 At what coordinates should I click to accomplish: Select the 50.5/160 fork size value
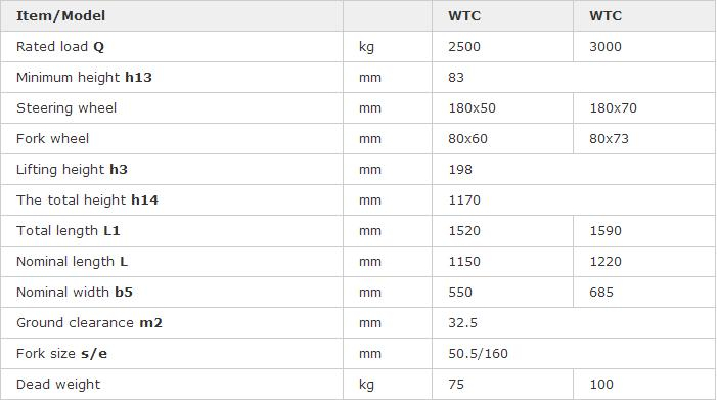pyautogui.click(x=478, y=353)
